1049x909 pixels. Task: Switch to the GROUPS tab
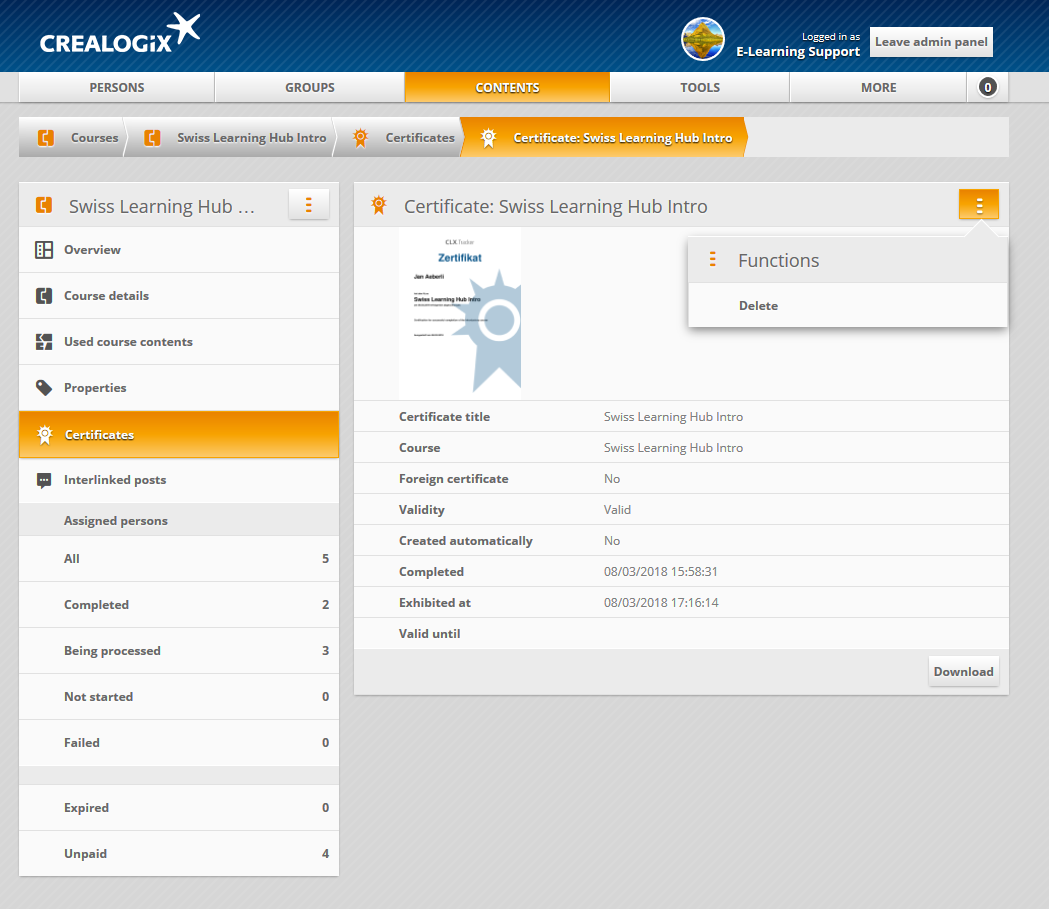(310, 88)
